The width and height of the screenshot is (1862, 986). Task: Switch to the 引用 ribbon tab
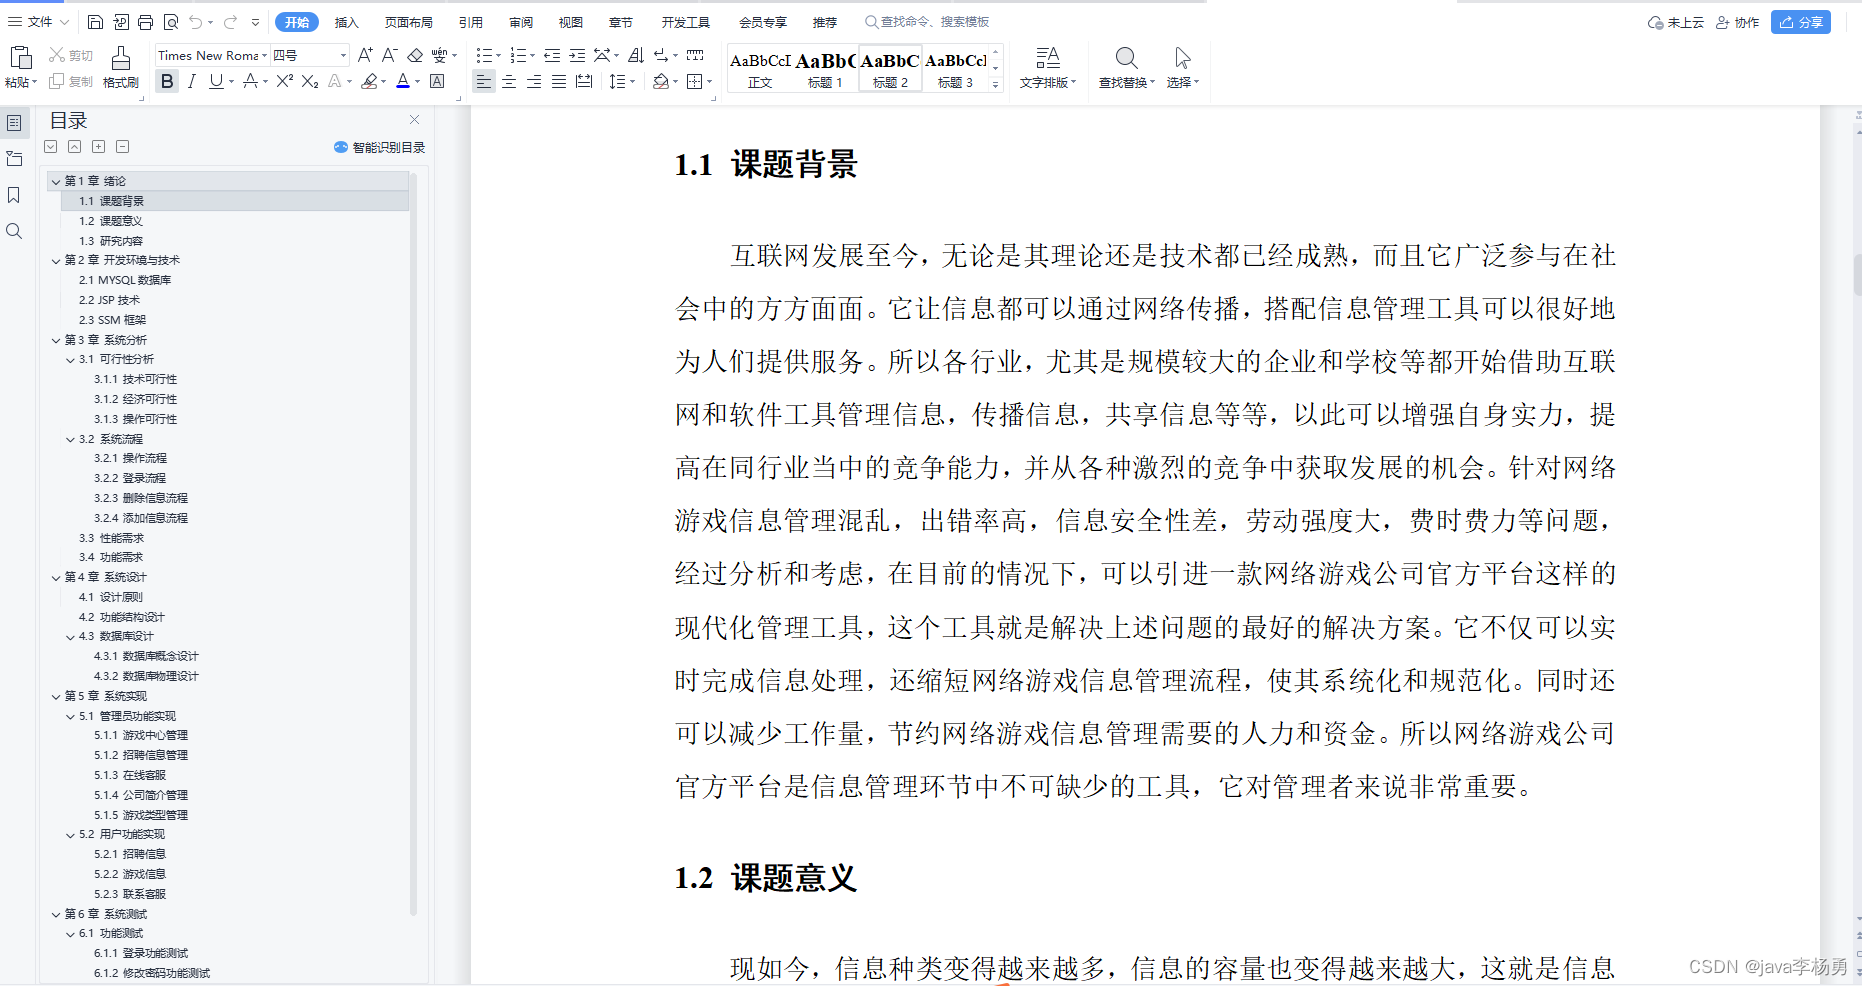470,22
